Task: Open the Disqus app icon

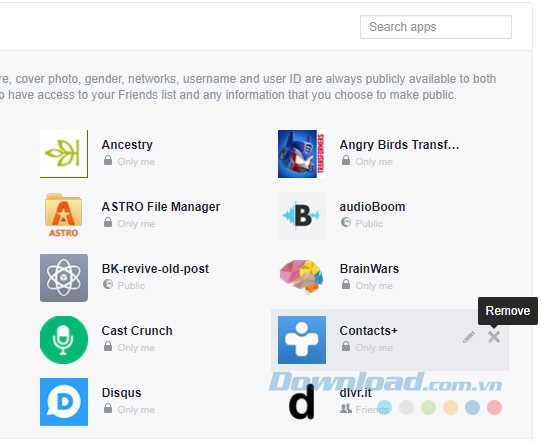Action: [64, 402]
